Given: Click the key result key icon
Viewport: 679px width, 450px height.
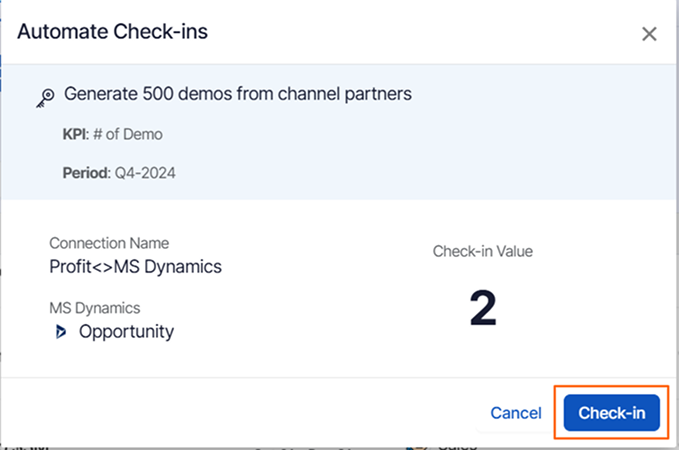Looking at the screenshot, I should click(45, 98).
